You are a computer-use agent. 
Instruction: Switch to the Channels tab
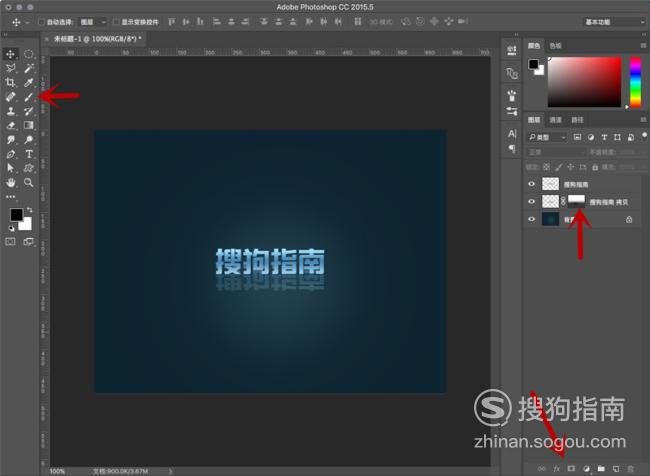(555, 120)
